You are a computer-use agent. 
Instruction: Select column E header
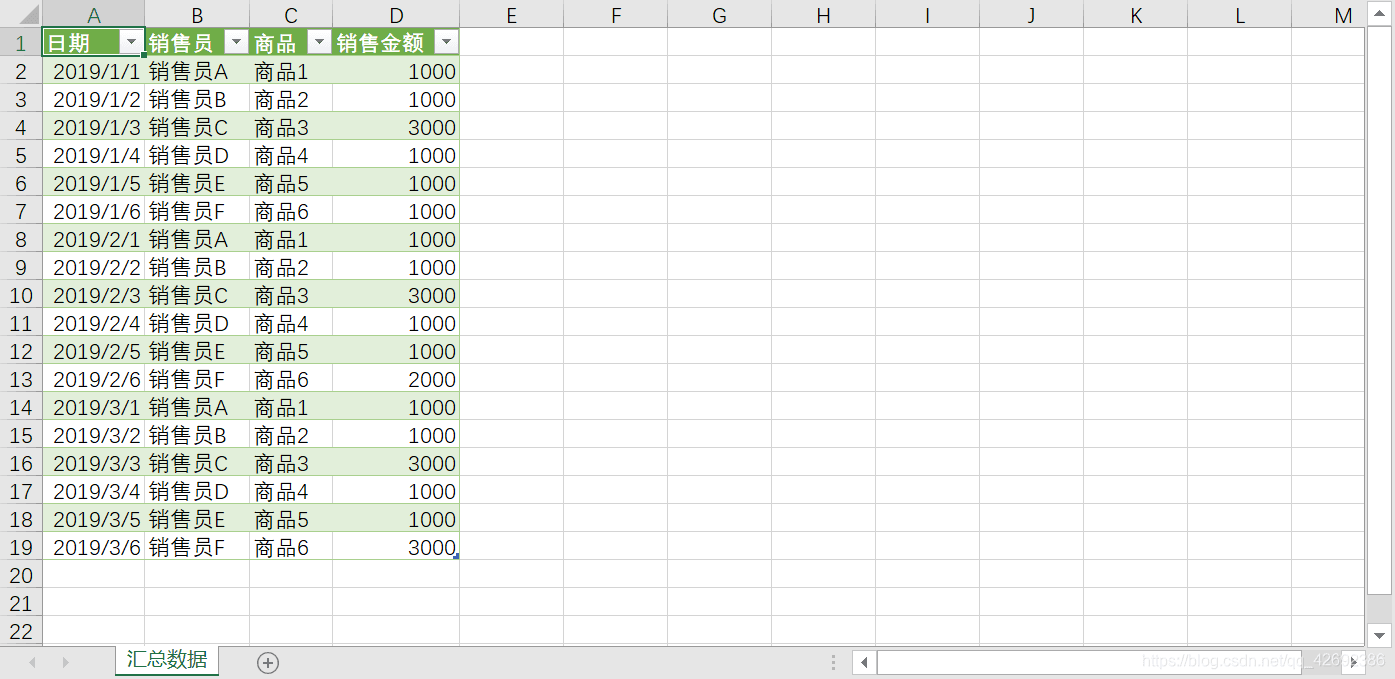pos(512,14)
